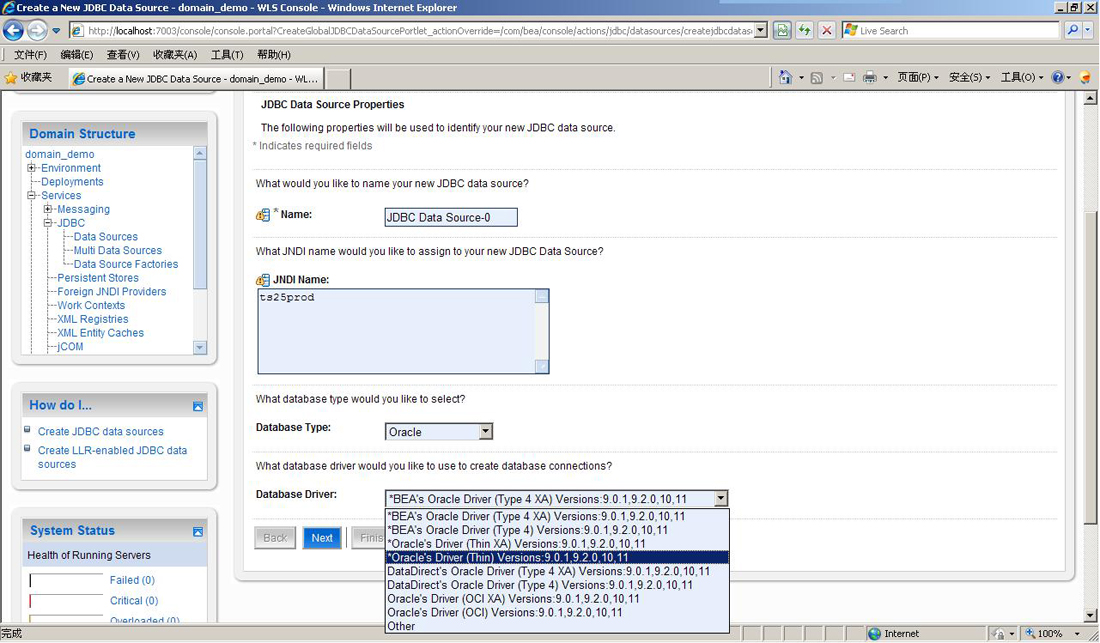Open Work Contexts in the tree

click(91, 306)
